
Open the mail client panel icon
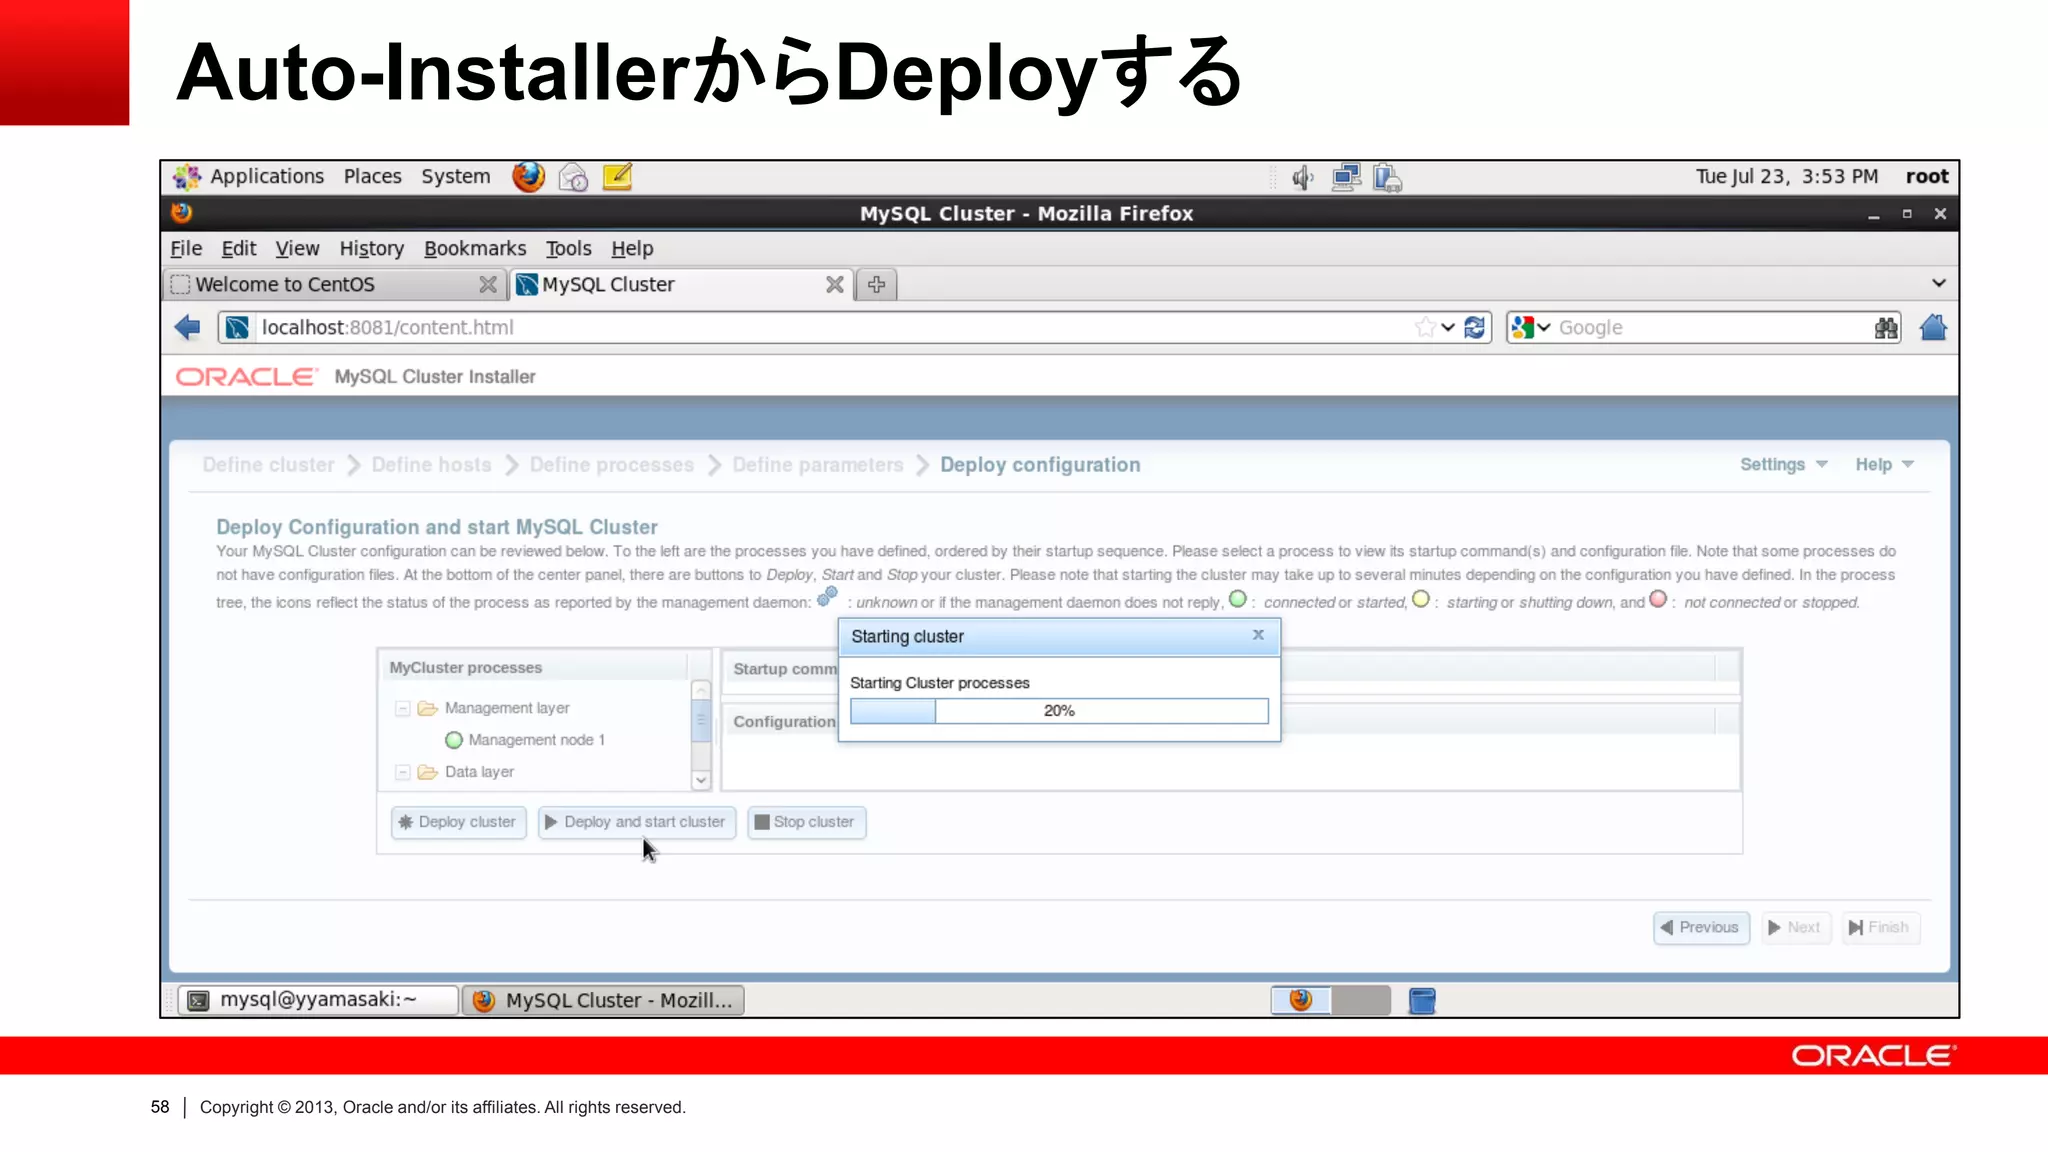573,177
